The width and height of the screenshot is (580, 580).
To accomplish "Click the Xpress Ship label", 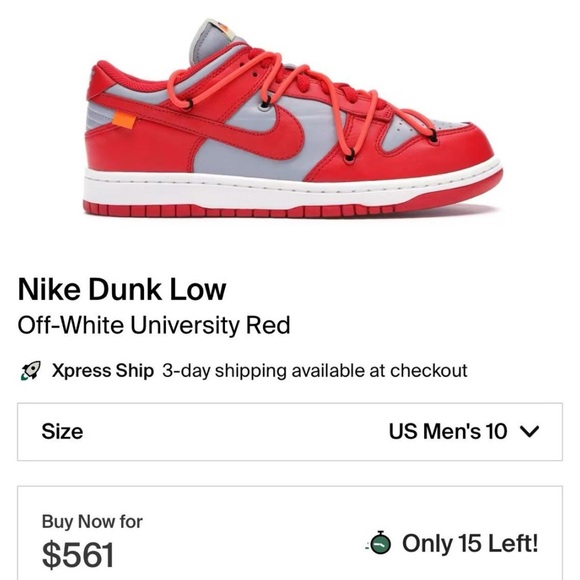I will [103, 371].
